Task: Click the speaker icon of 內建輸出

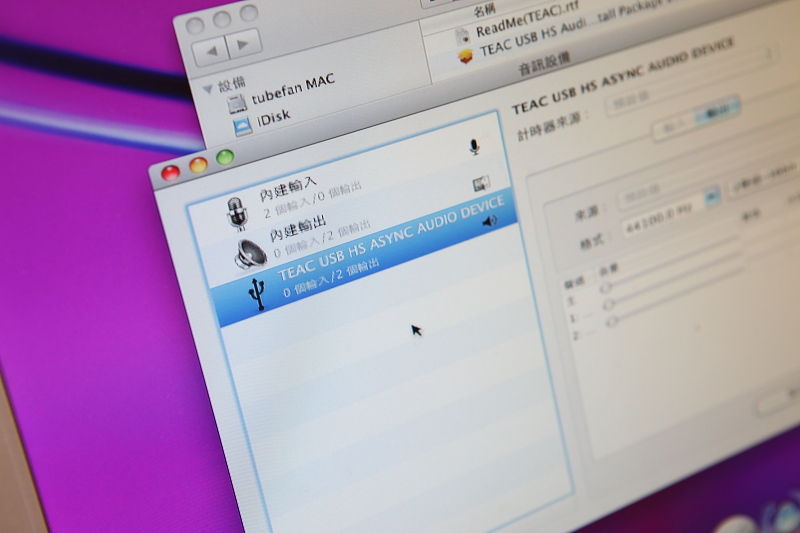Action: pos(251,254)
